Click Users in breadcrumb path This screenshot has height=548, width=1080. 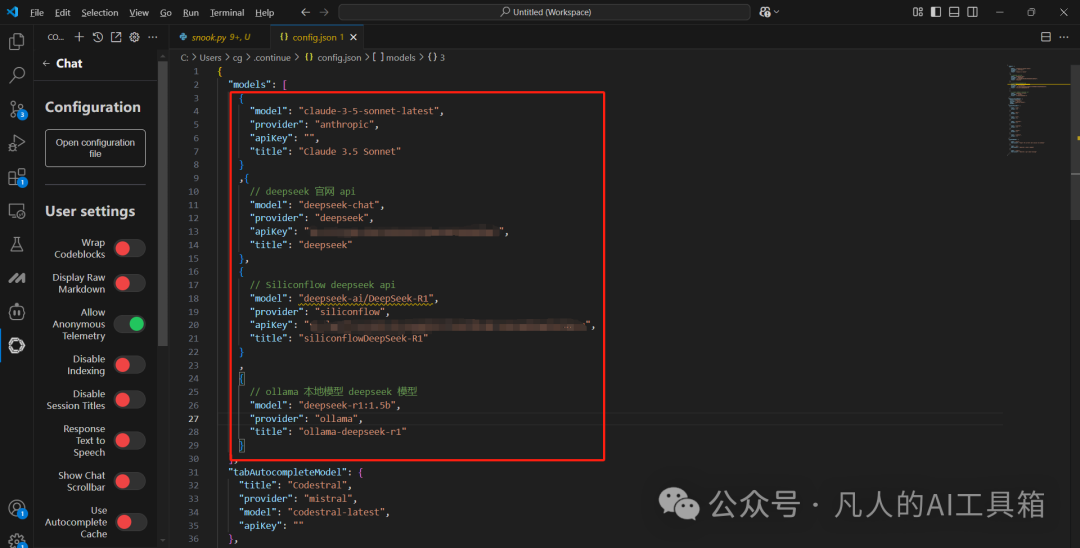210,58
